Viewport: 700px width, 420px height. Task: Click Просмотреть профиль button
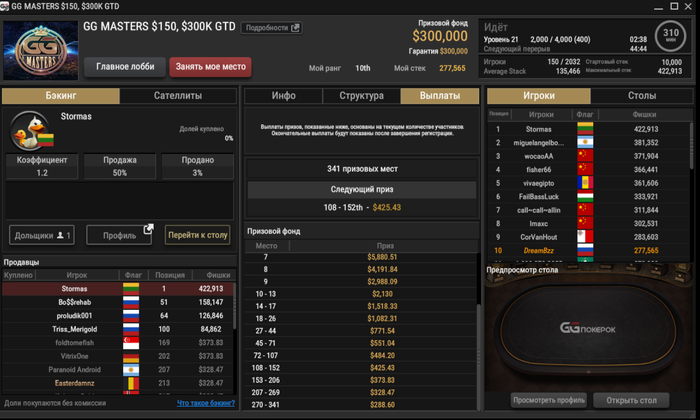pos(549,400)
